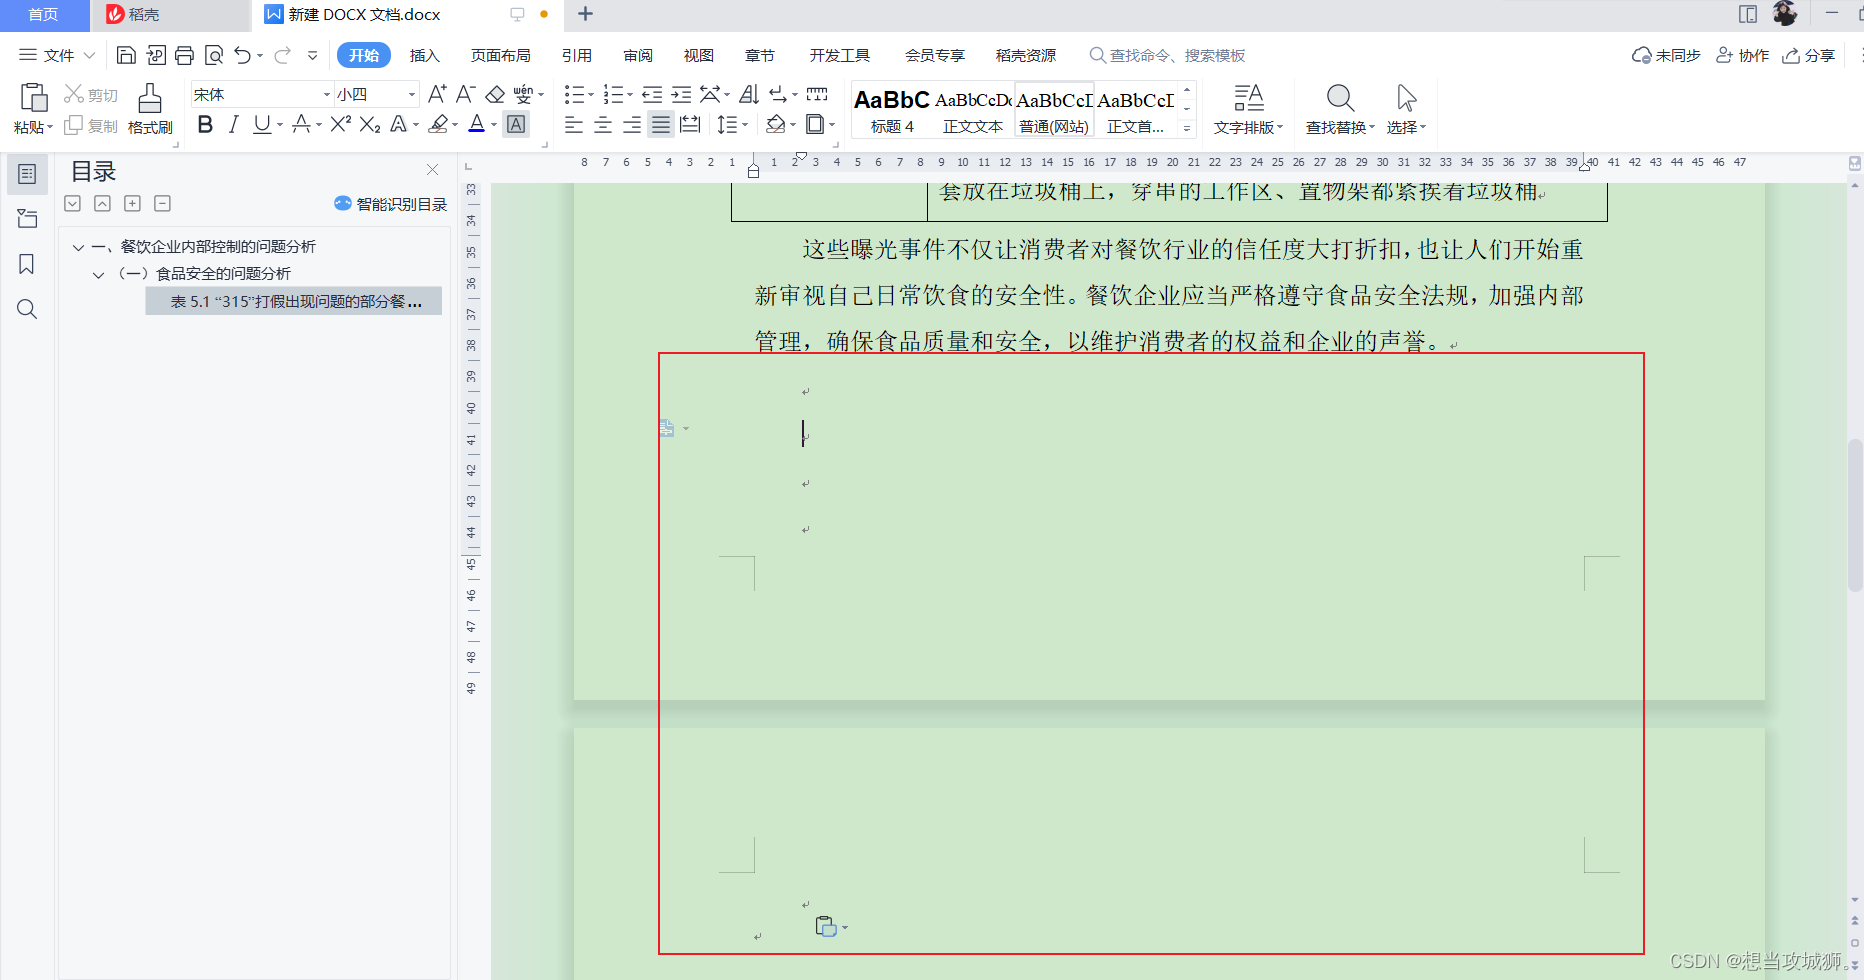The width and height of the screenshot is (1864, 980).
Task: Click the Paste clipboard icon
Action: (33, 98)
